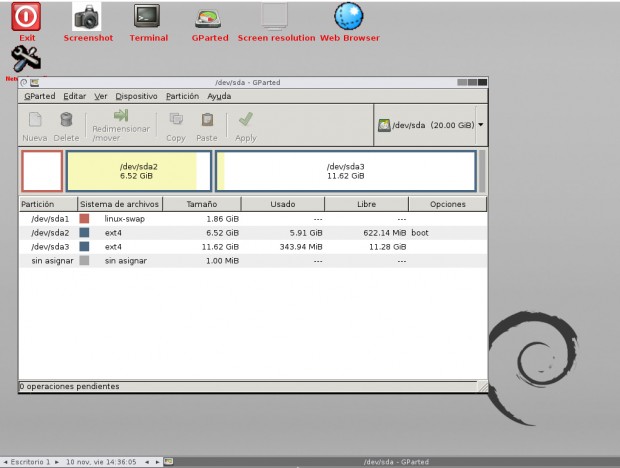Open the Ayuda menu
The image size is (620, 468).
(219, 96)
